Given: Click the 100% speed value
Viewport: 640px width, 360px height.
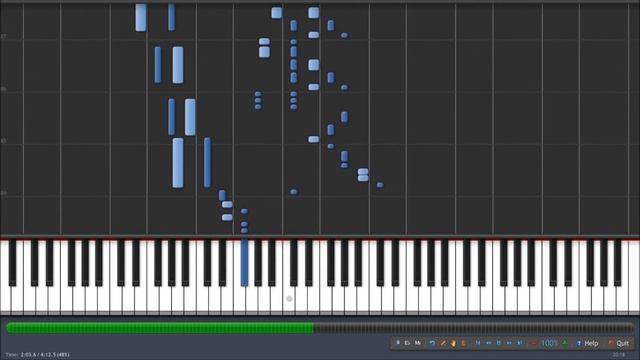Looking at the screenshot, I should coord(549,343).
